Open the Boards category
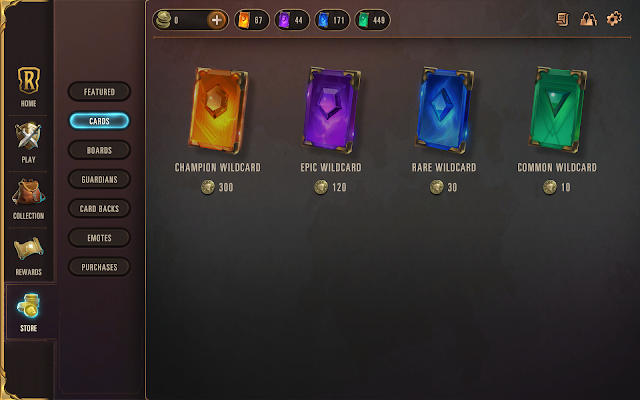Screen dimensions: 640x400 [99, 150]
